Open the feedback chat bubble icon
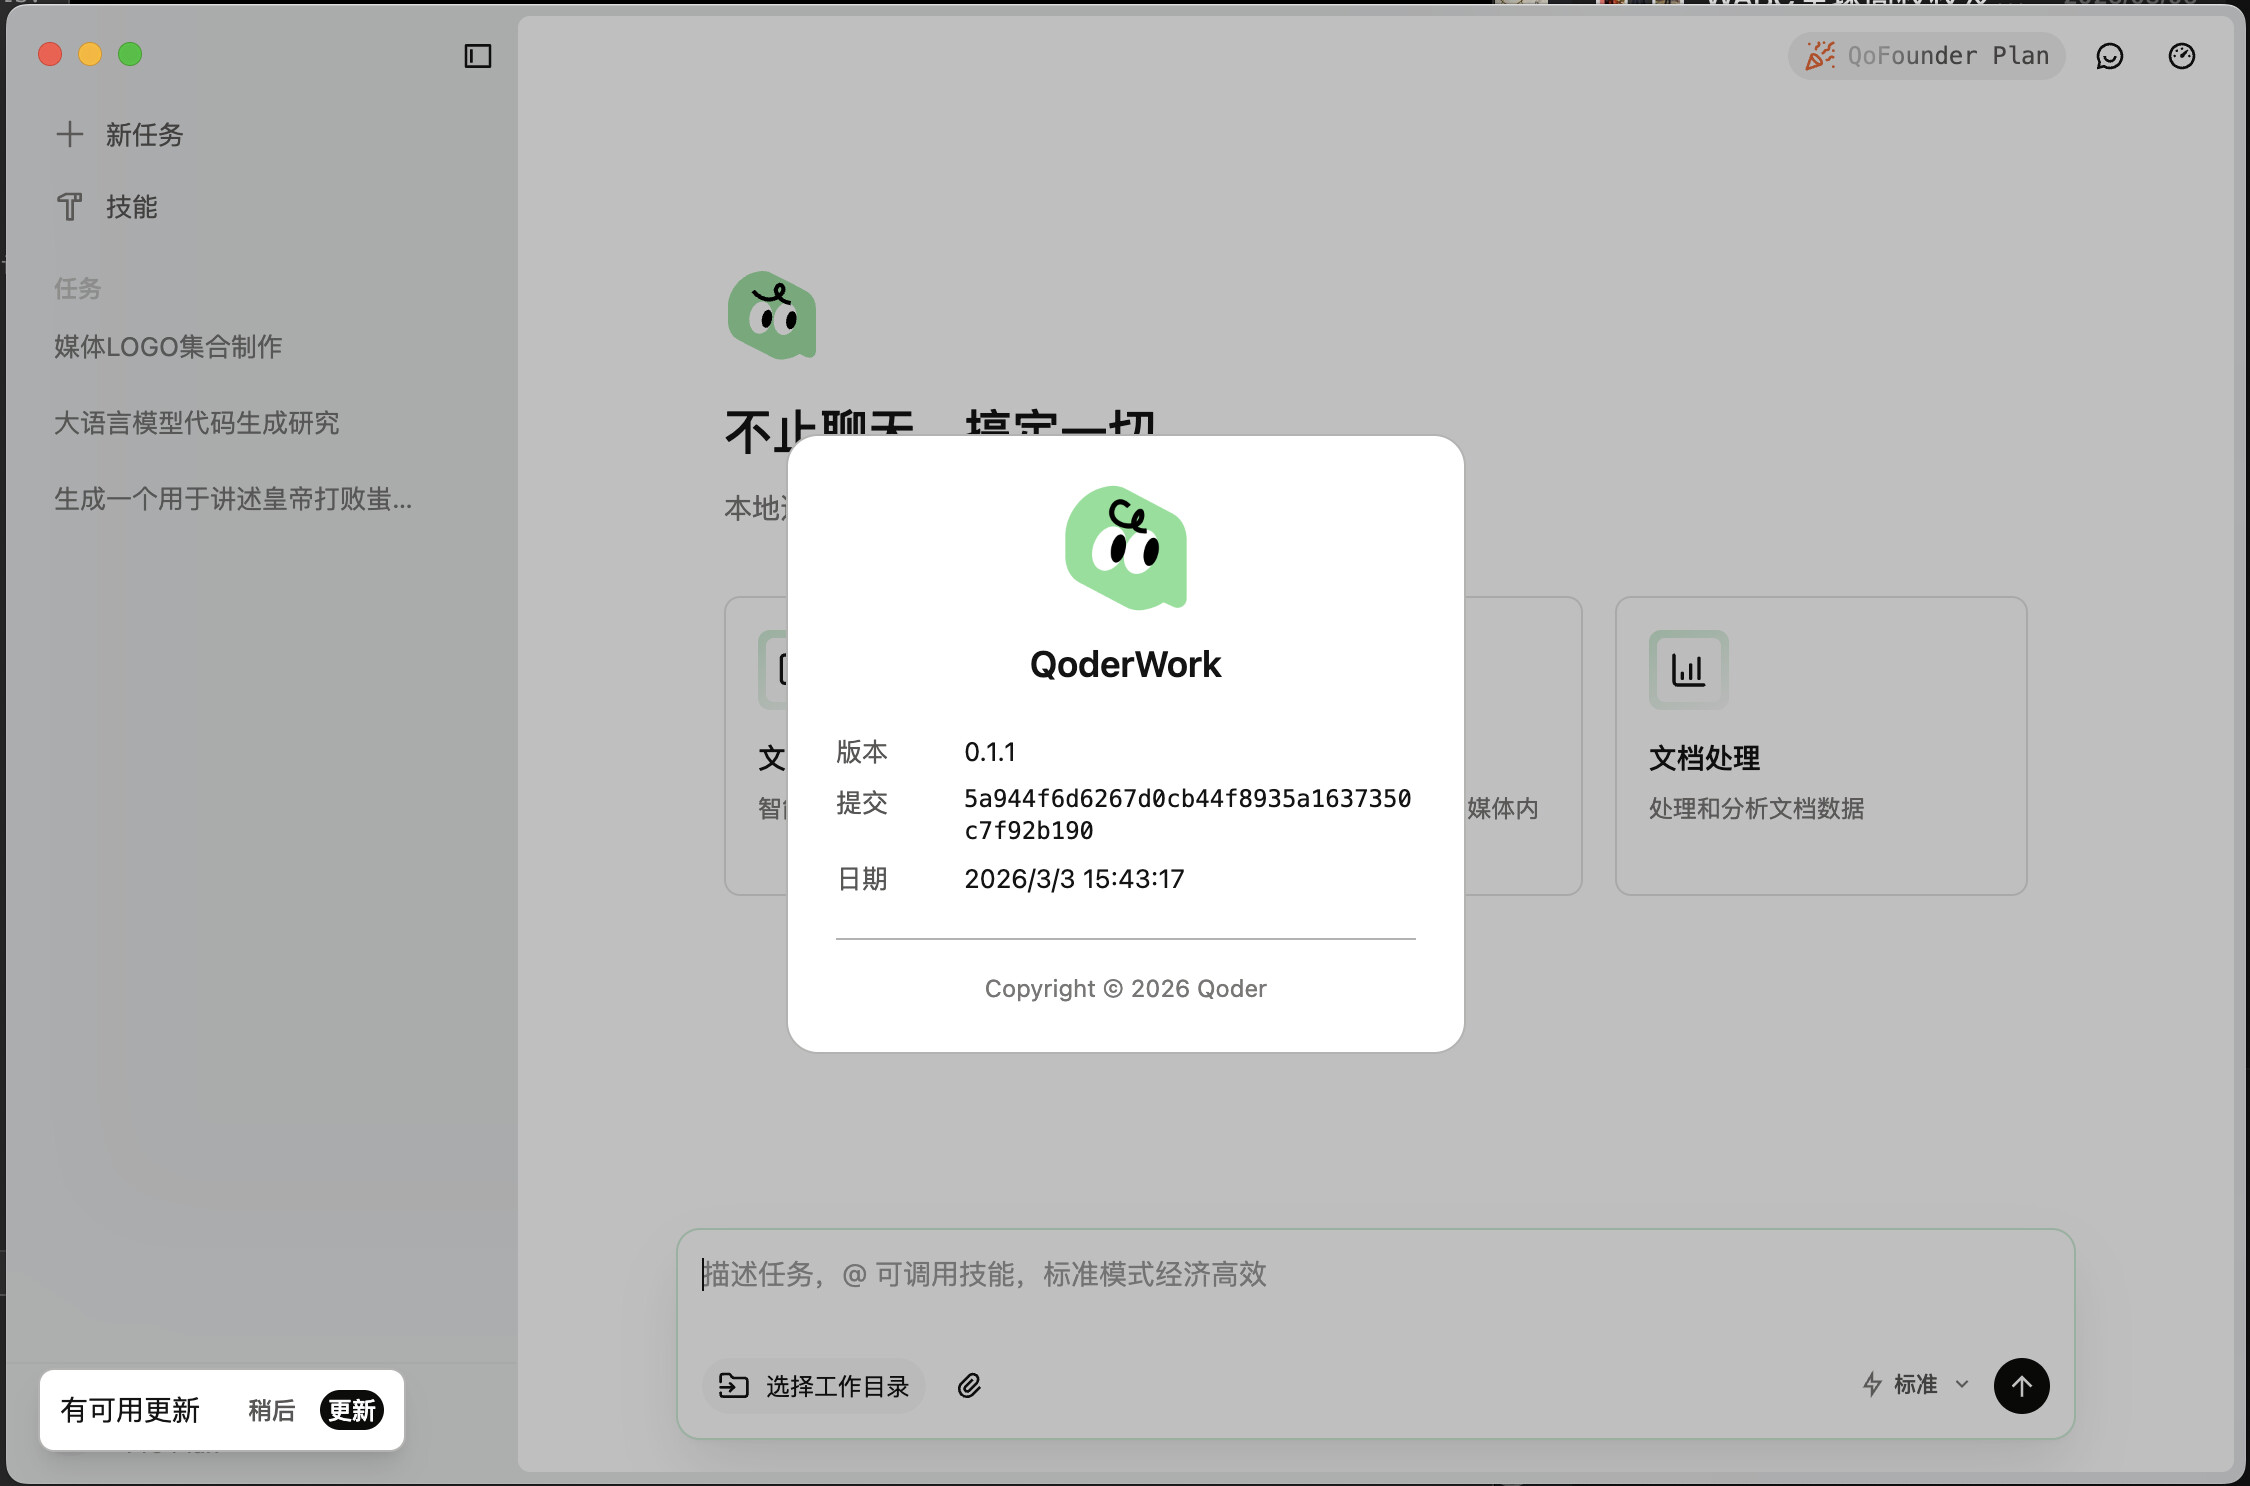 (x=2109, y=56)
